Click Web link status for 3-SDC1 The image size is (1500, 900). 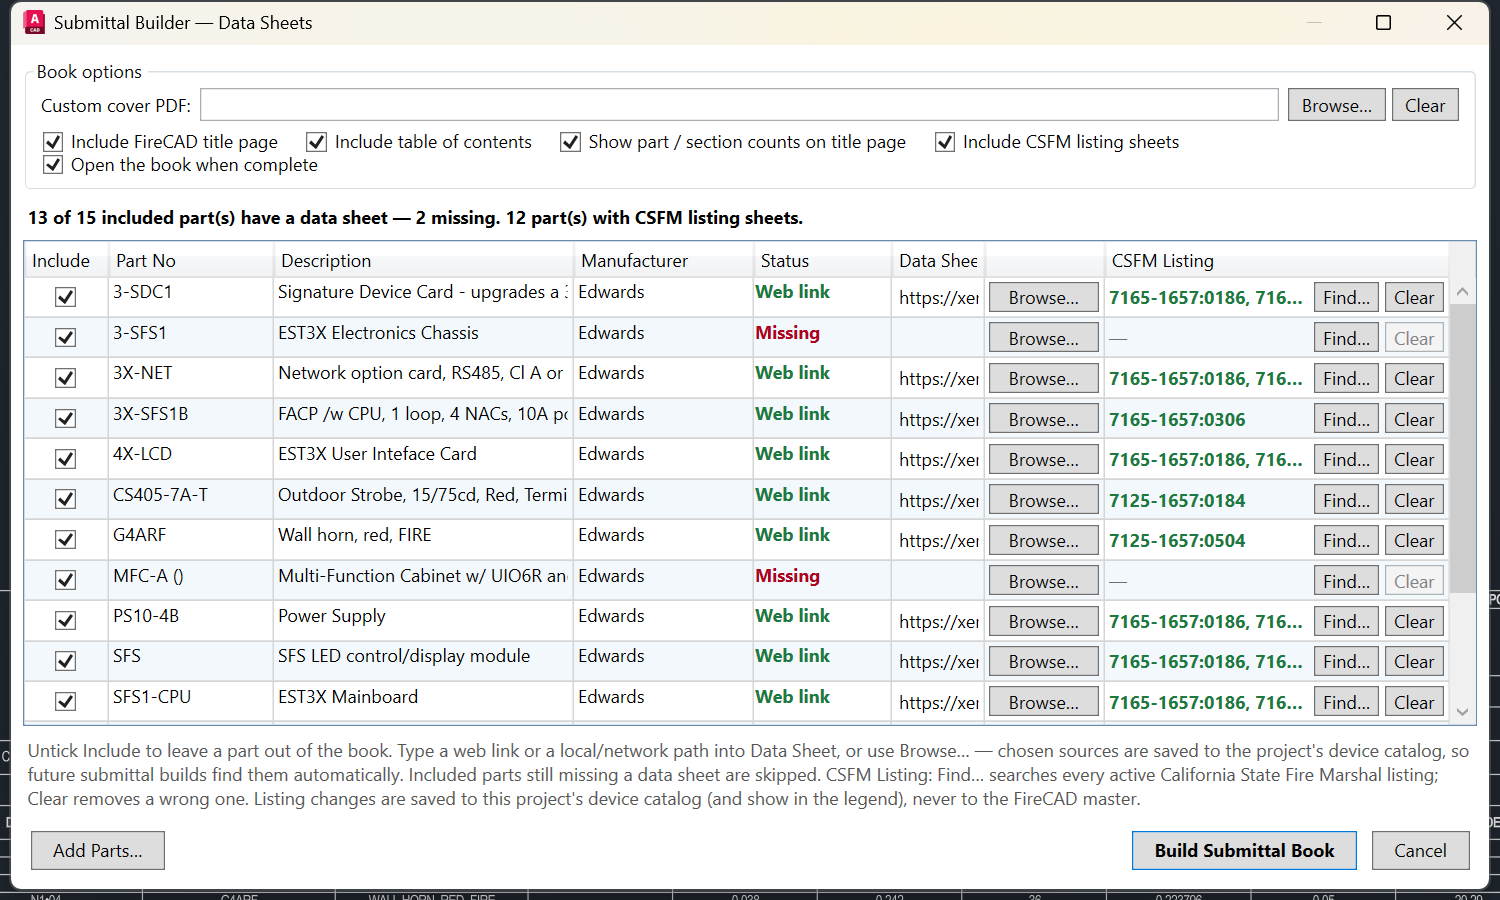click(792, 292)
